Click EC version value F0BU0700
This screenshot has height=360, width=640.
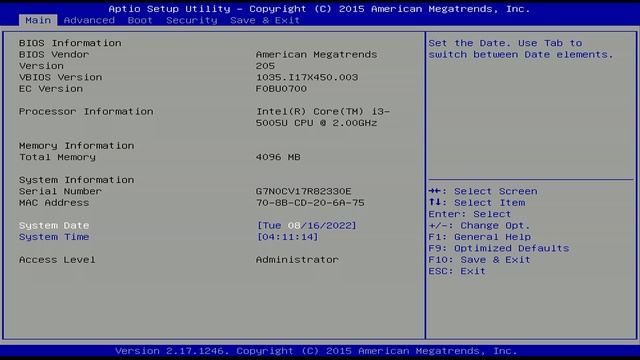pyautogui.click(x=281, y=89)
